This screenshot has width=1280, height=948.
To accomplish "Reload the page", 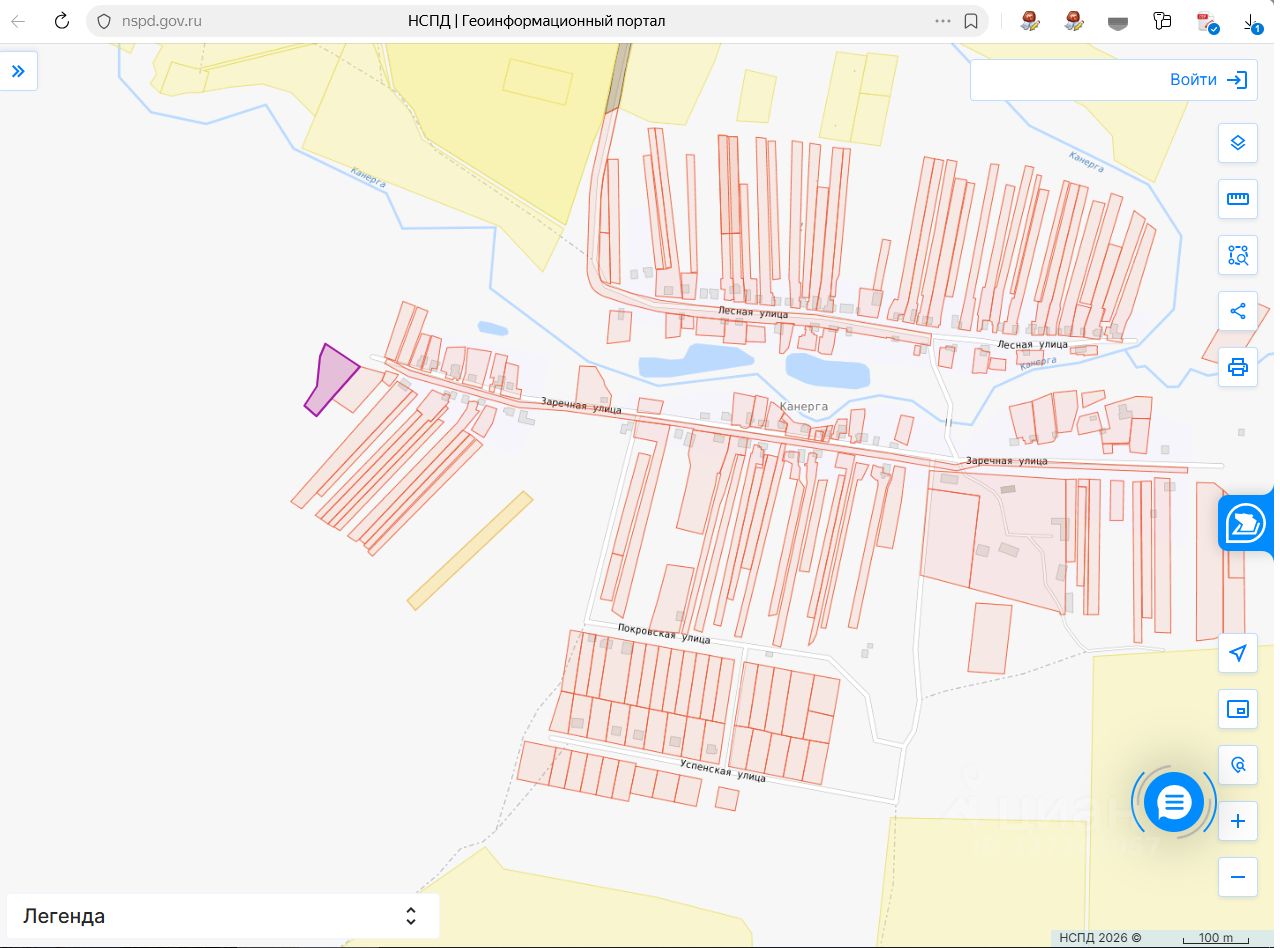I will pyautogui.click(x=61, y=21).
